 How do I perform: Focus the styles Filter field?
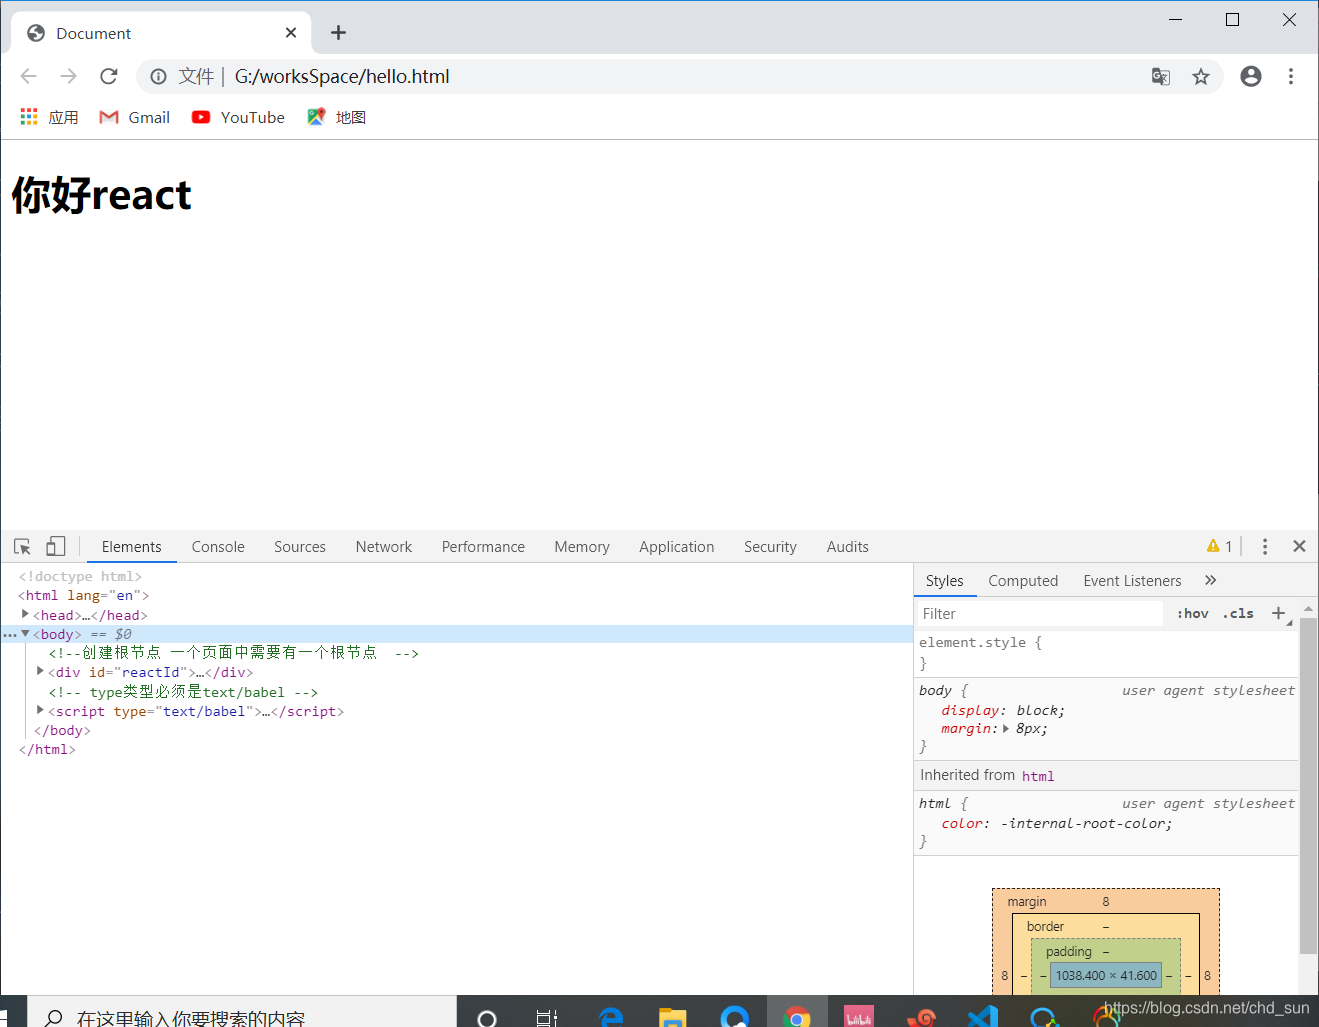1040,614
